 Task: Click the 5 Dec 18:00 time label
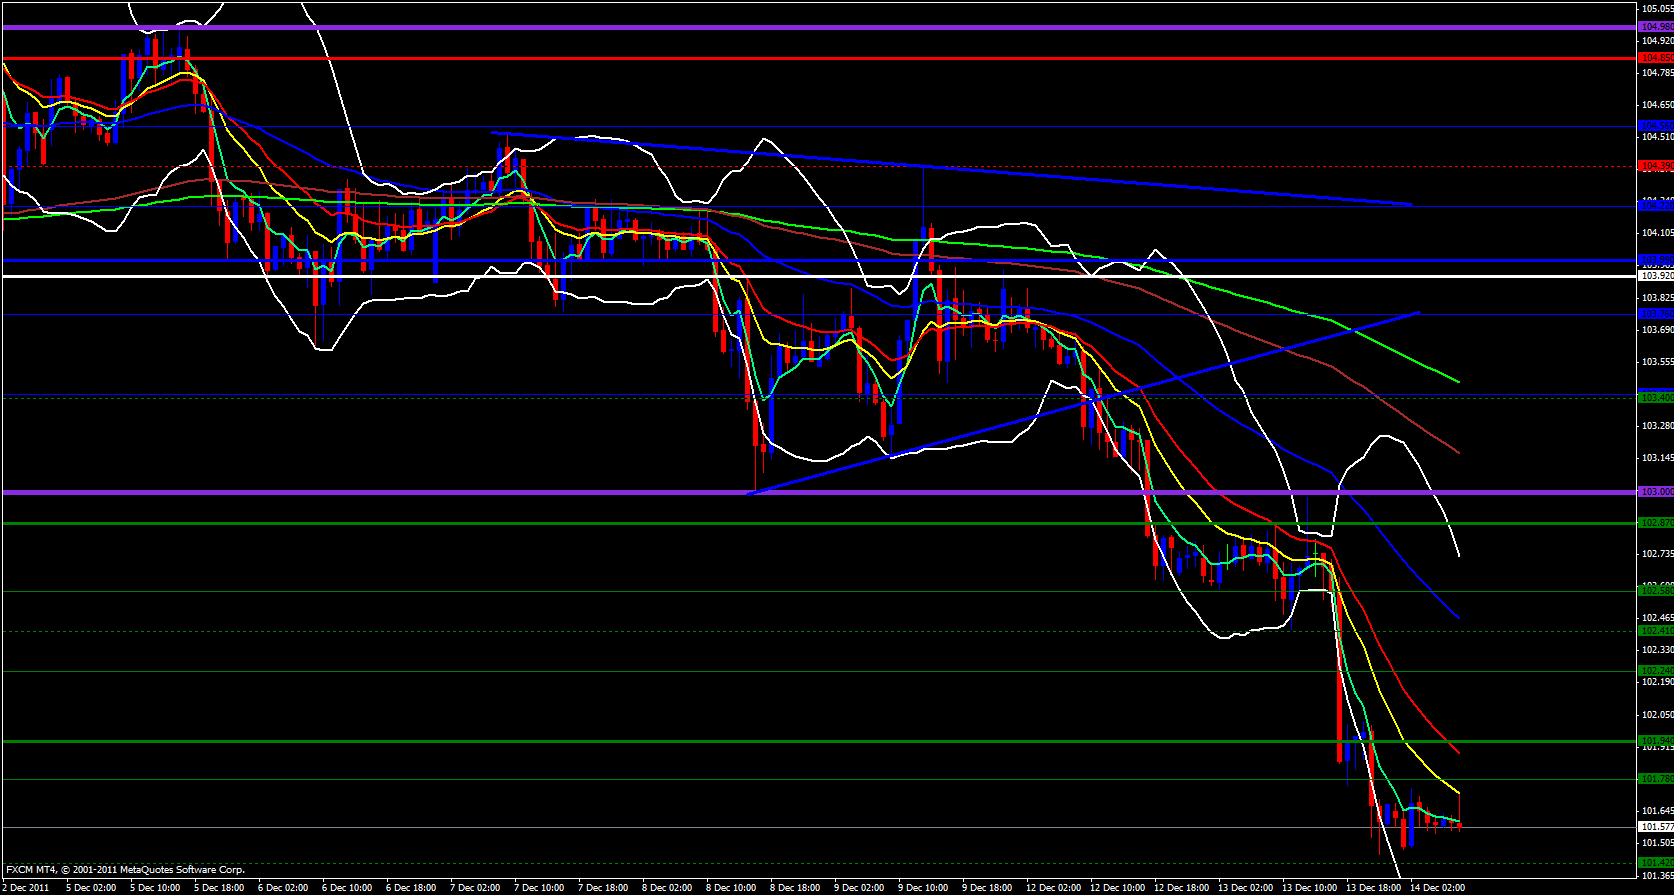pyautogui.click(x=219, y=887)
